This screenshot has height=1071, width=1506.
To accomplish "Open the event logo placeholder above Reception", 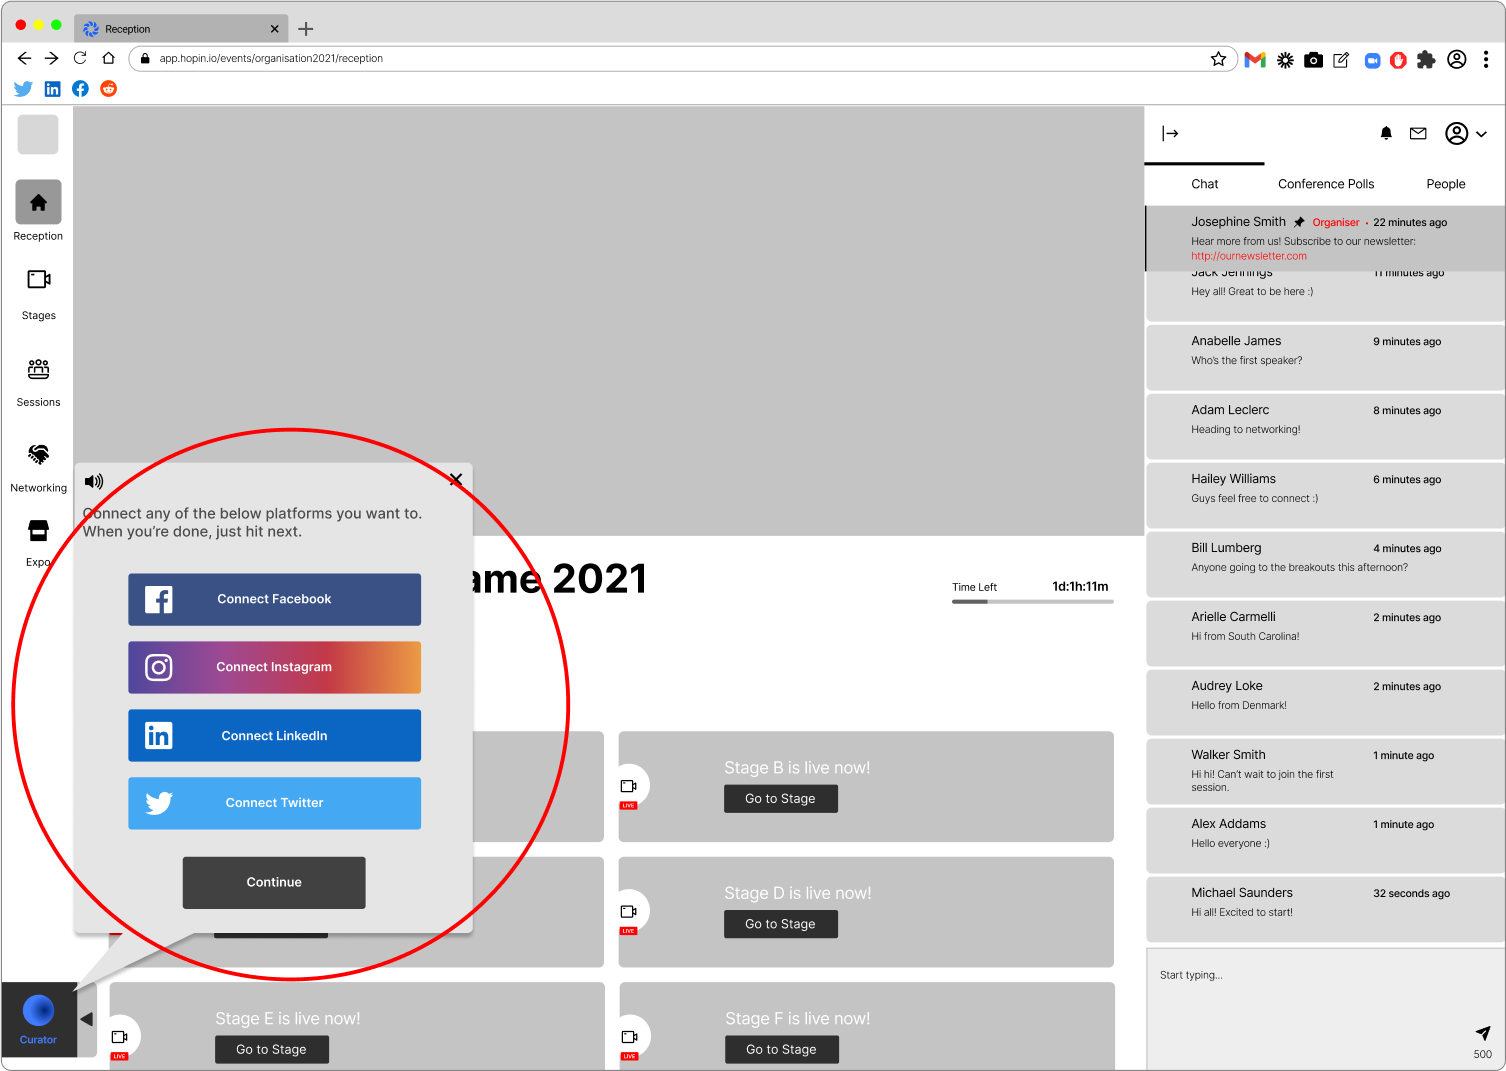I will (x=38, y=134).
